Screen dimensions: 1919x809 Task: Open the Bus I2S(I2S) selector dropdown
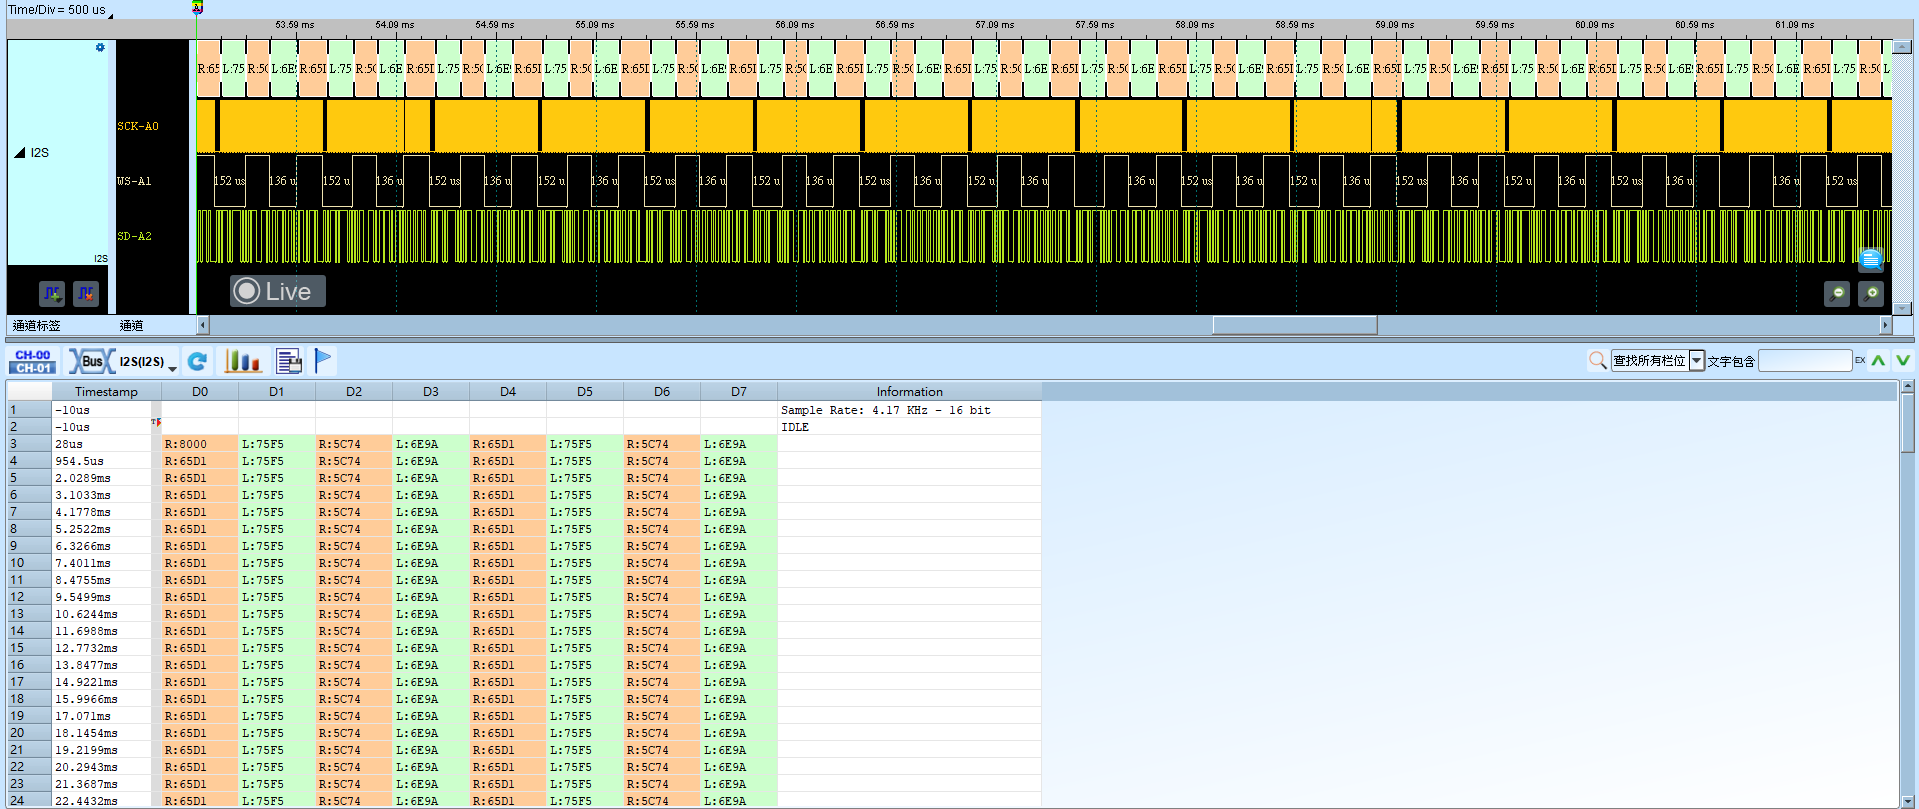click(123, 361)
